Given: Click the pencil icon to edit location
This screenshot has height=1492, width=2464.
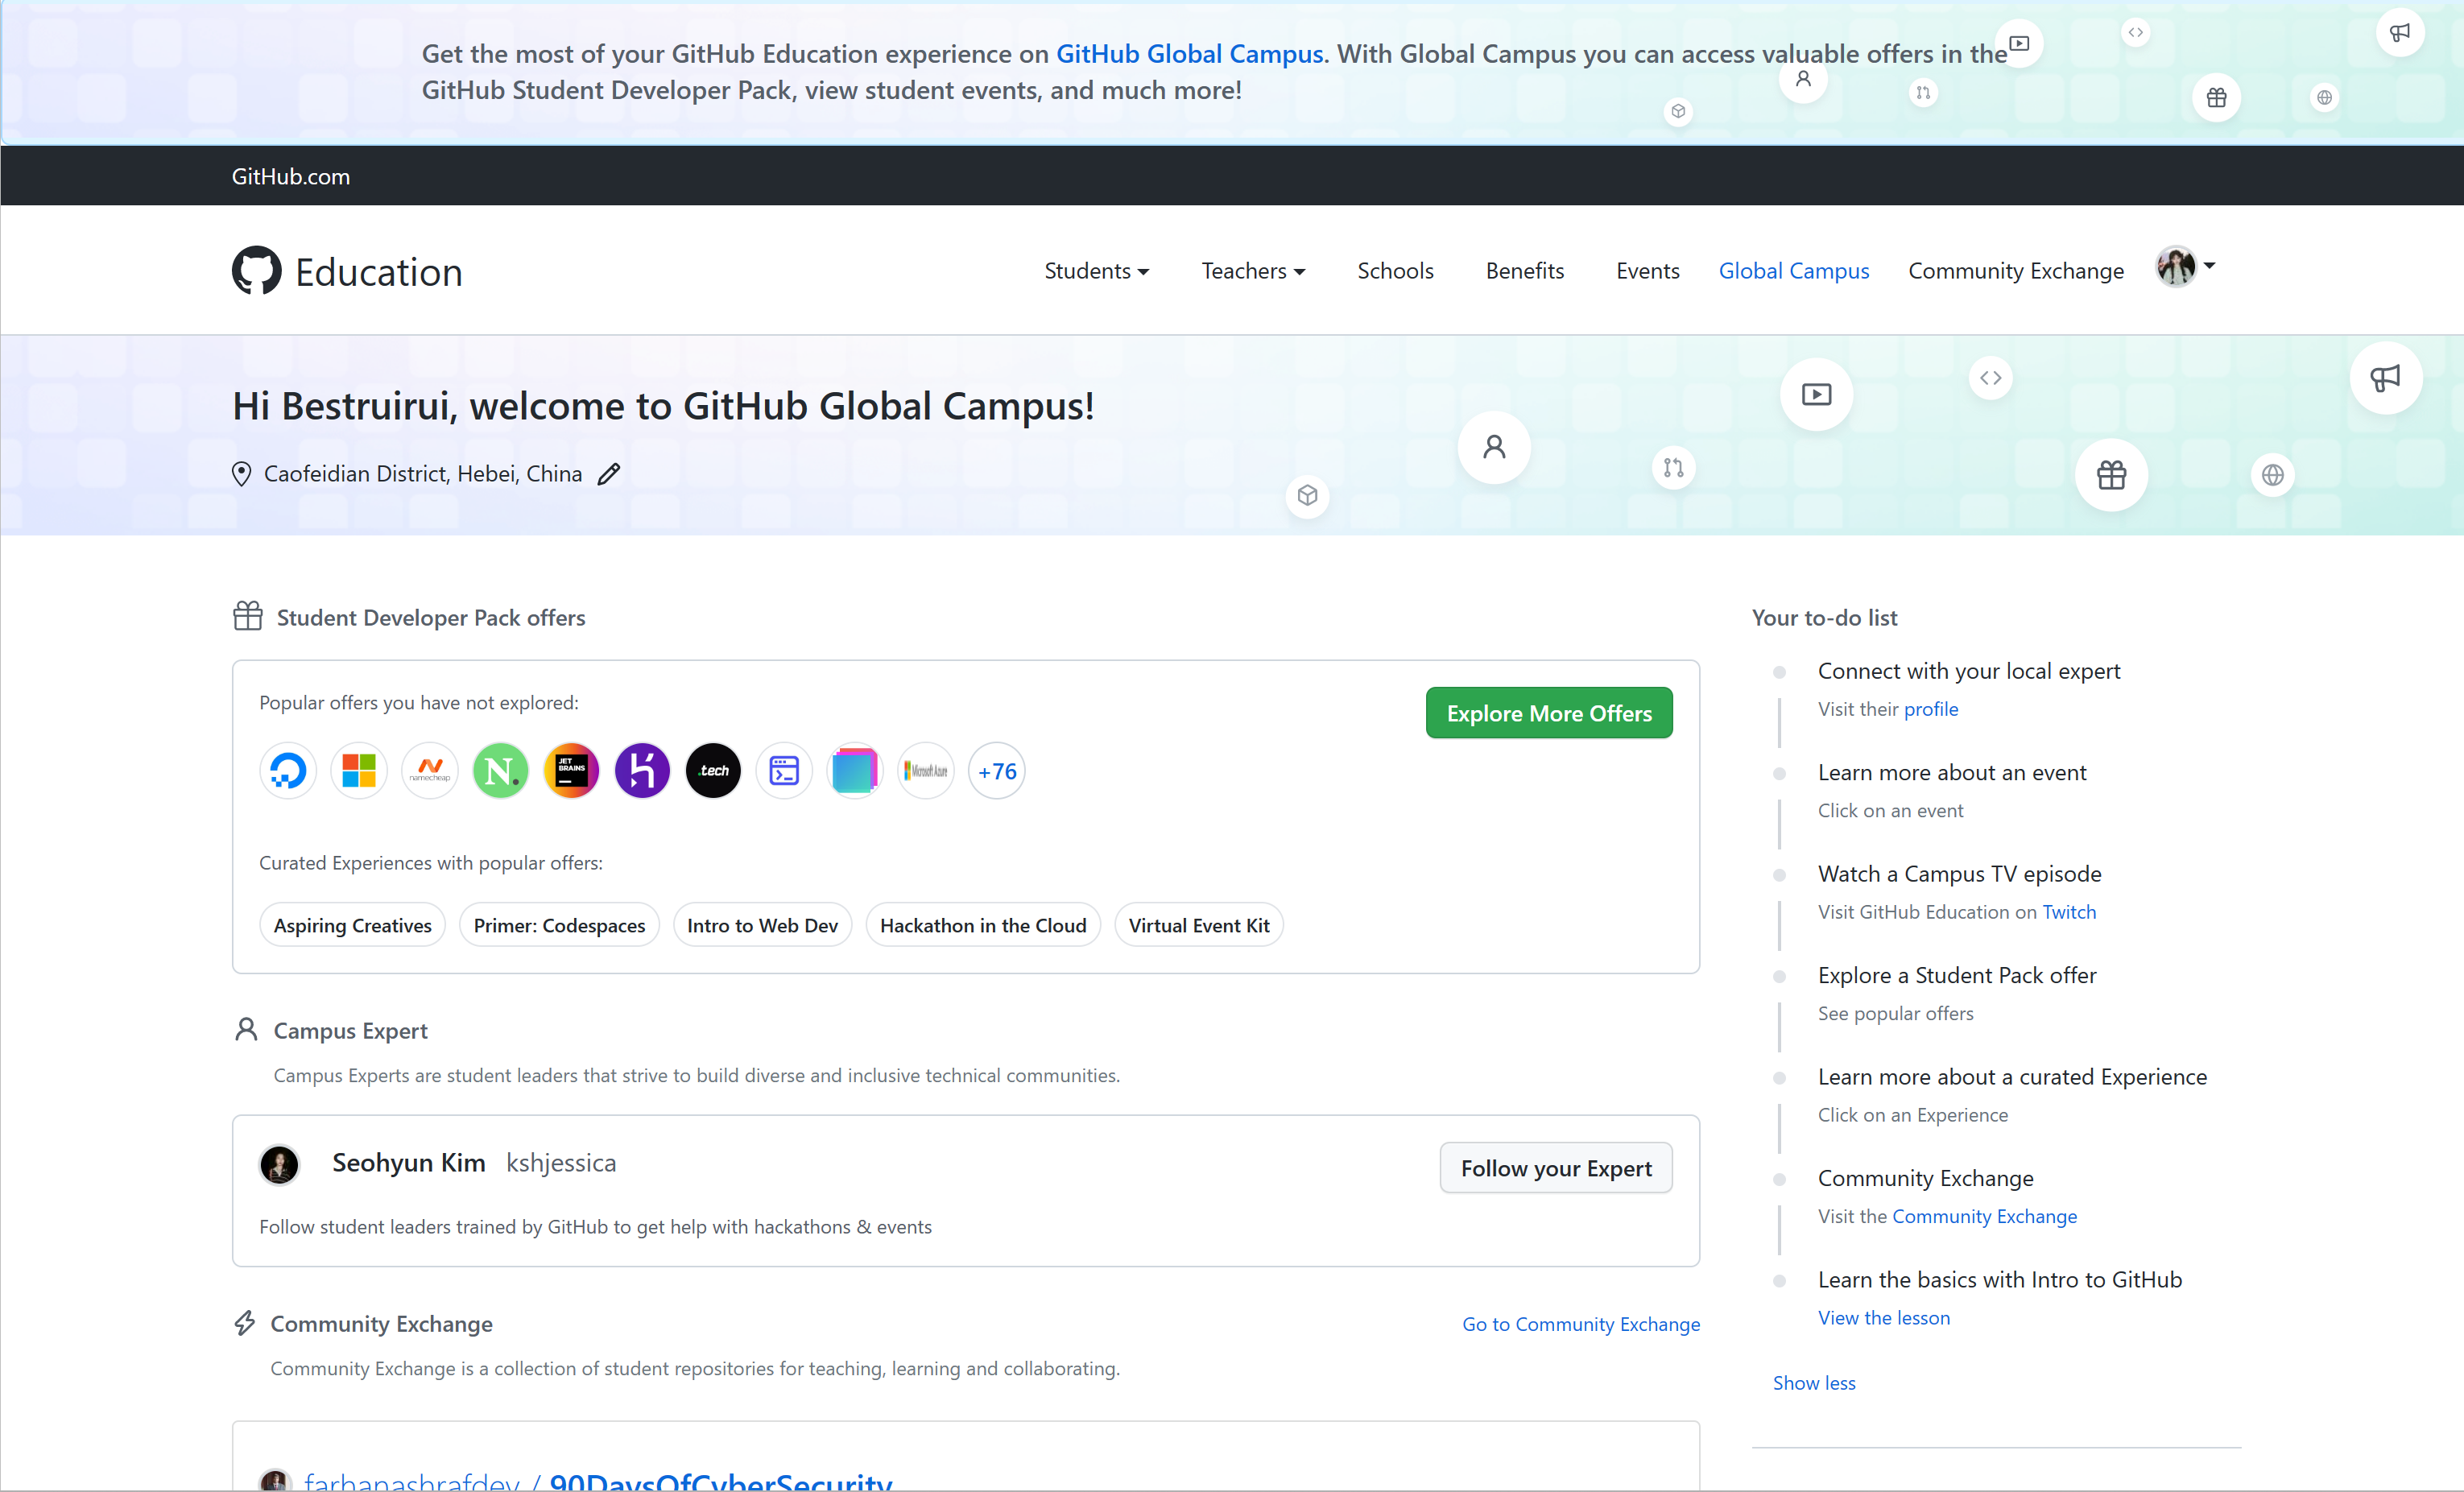Looking at the screenshot, I should click(x=608, y=474).
